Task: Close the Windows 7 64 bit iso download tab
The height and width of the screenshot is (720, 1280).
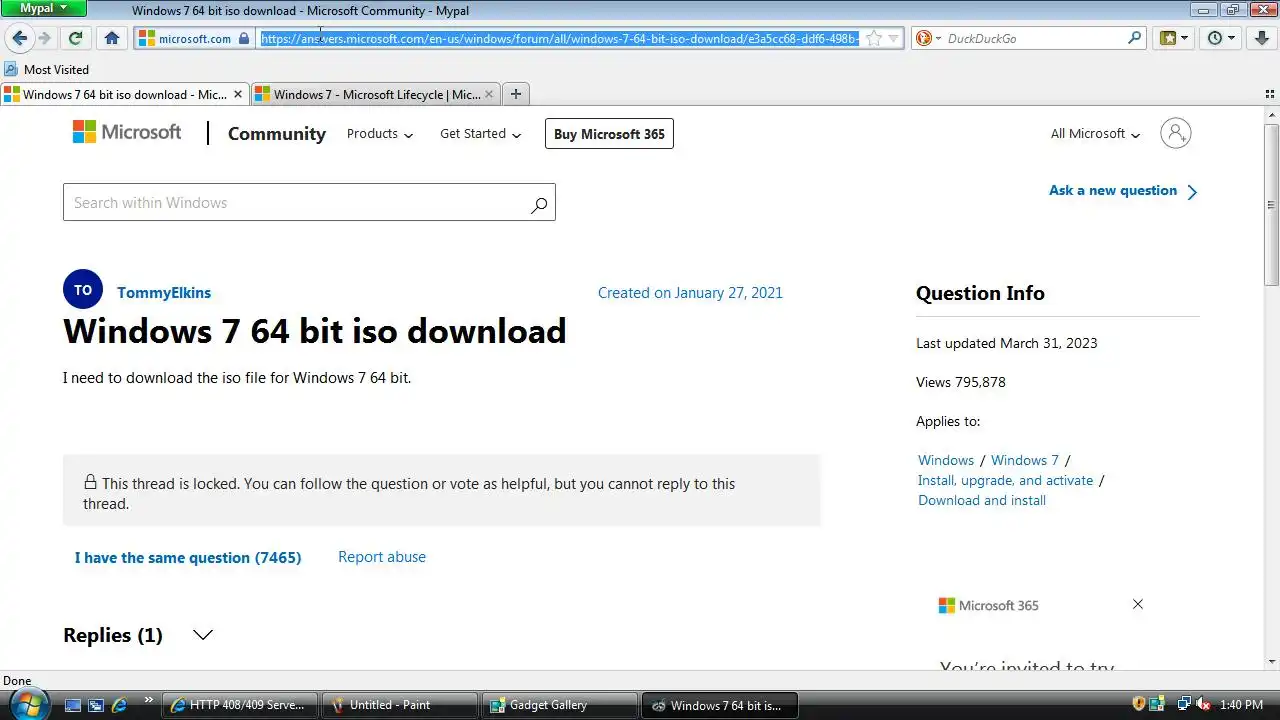Action: pyautogui.click(x=238, y=94)
